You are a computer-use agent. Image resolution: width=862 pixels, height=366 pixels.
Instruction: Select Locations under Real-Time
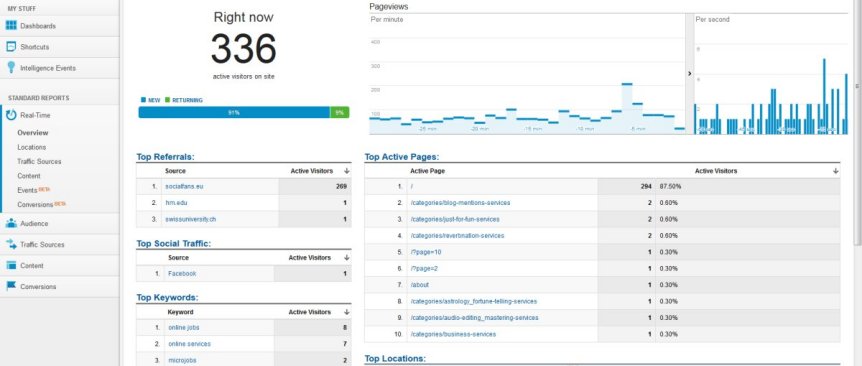tap(31, 147)
